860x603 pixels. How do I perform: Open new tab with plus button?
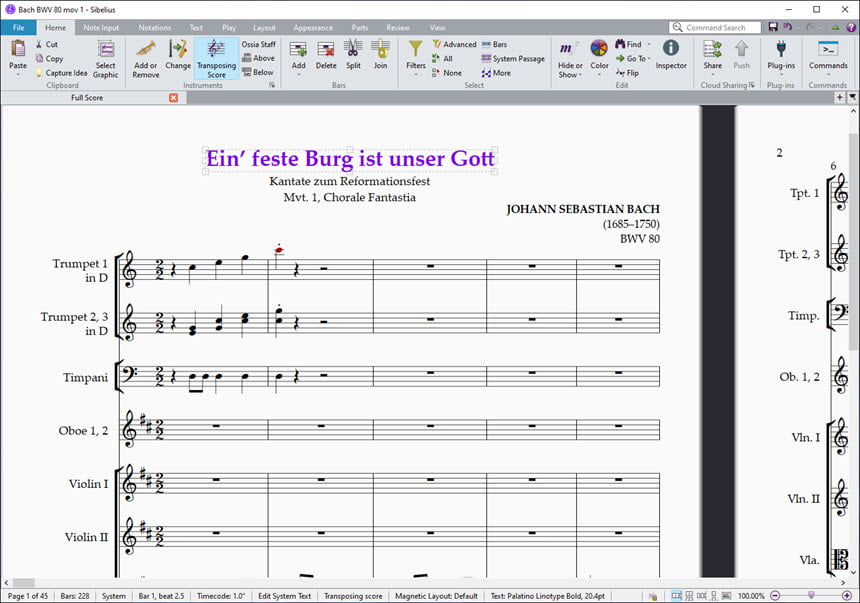coord(840,98)
